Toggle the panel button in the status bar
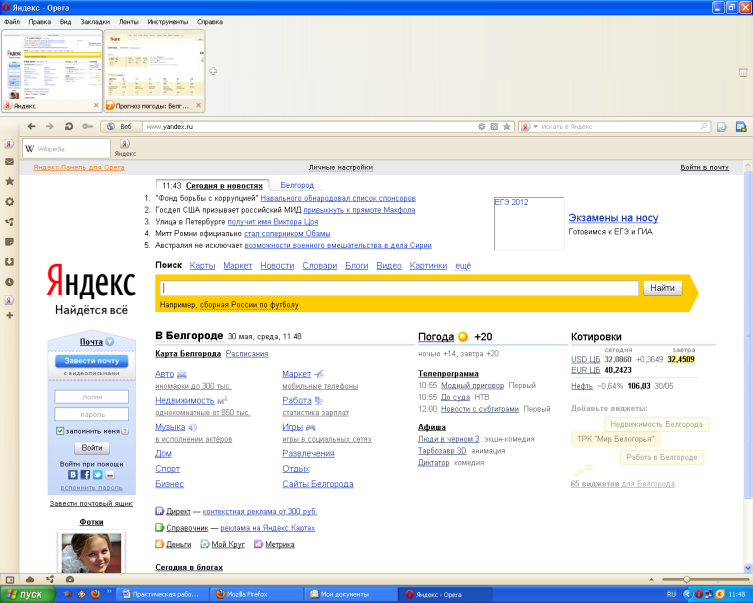The height and width of the screenshot is (603, 753). pos(10,579)
